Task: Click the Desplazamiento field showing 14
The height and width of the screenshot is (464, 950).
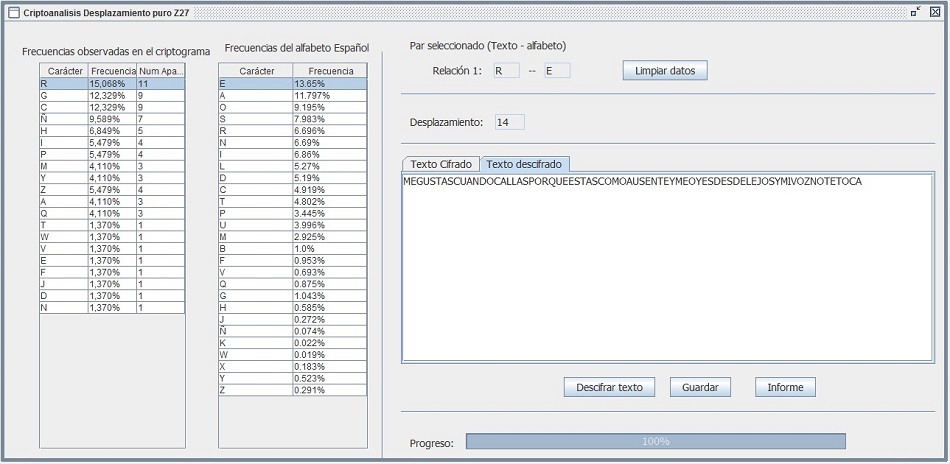Action: (x=509, y=122)
